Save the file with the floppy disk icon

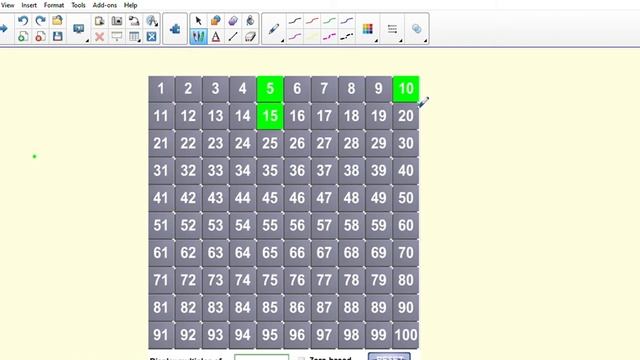(x=57, y=36)
